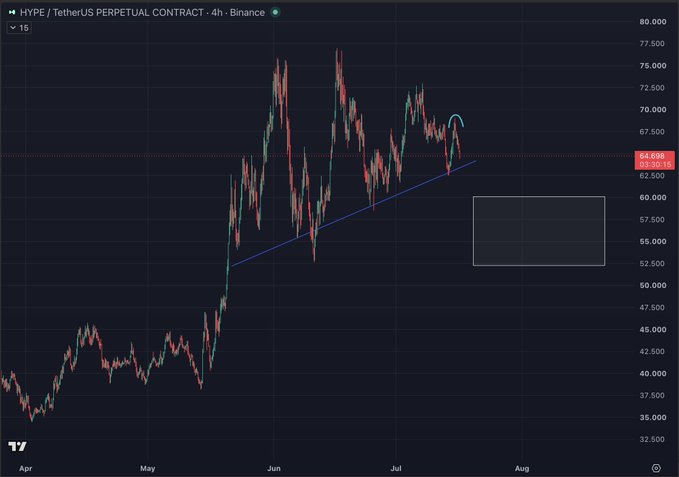Click the 67.500 price axis label

click(653, 132)
